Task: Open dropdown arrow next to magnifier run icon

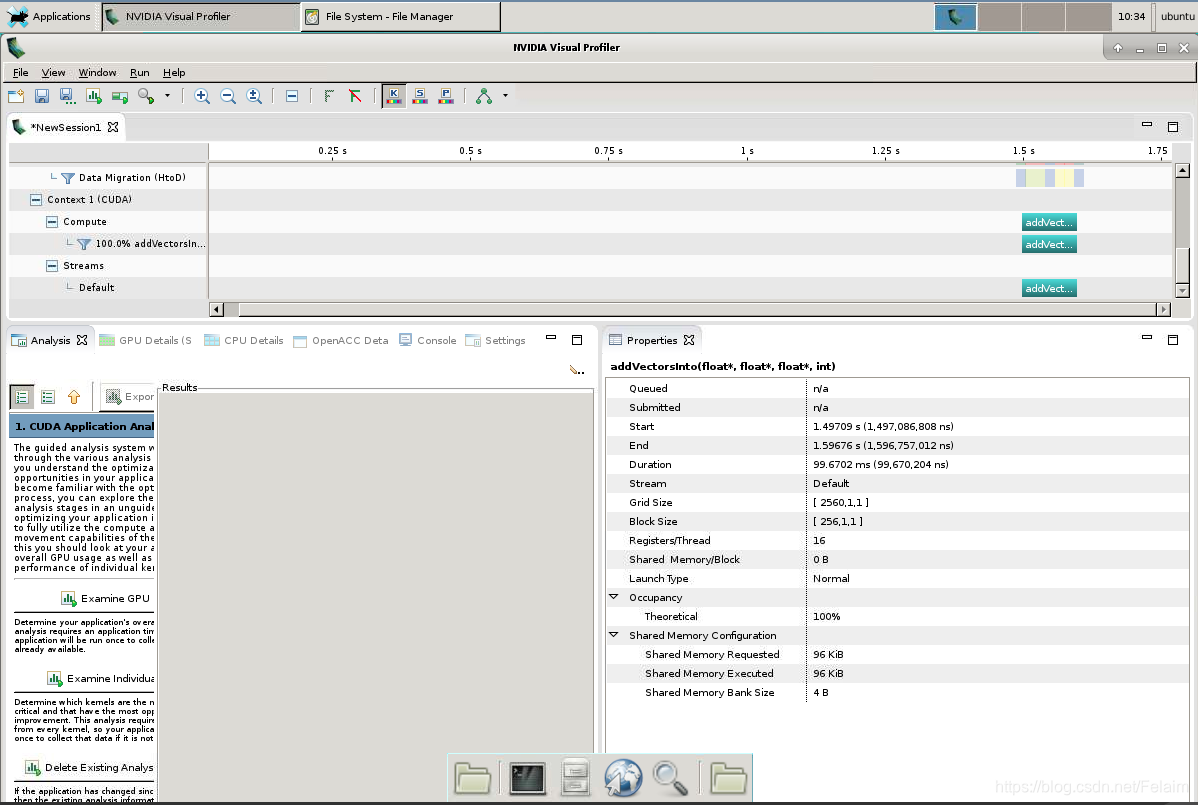Action: tap(167, 95)
